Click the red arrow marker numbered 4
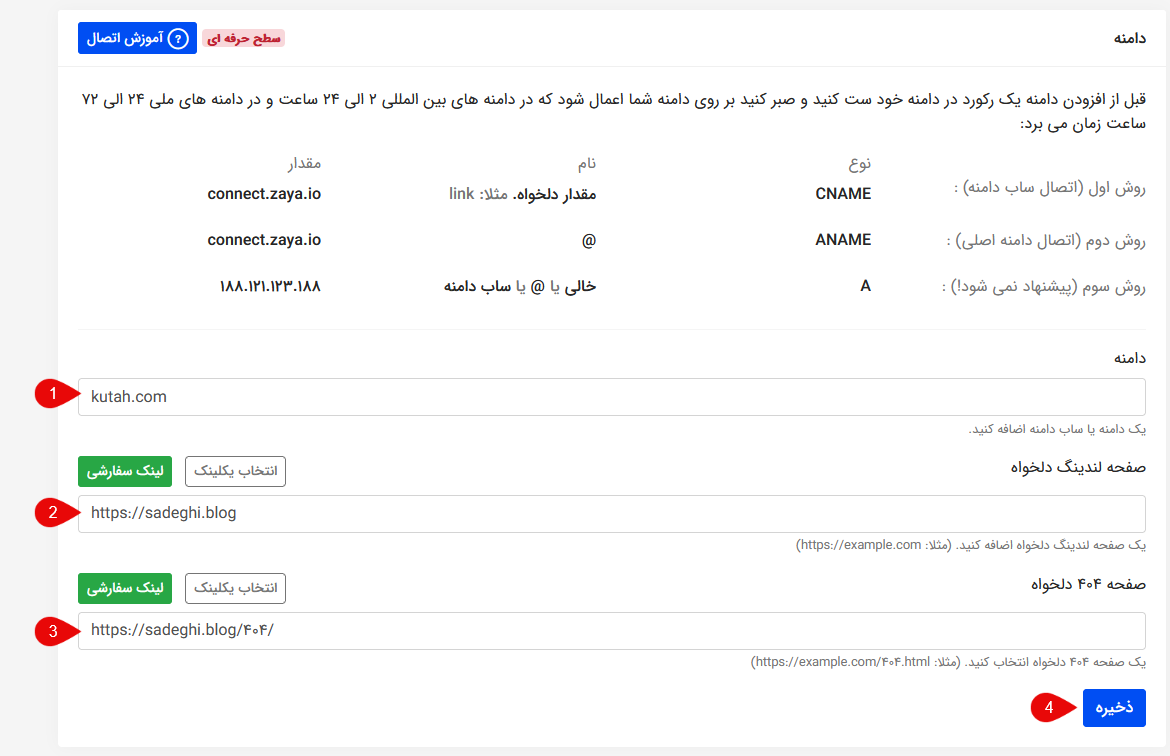The image size is (1170, 756). (x=1048, y=708)
